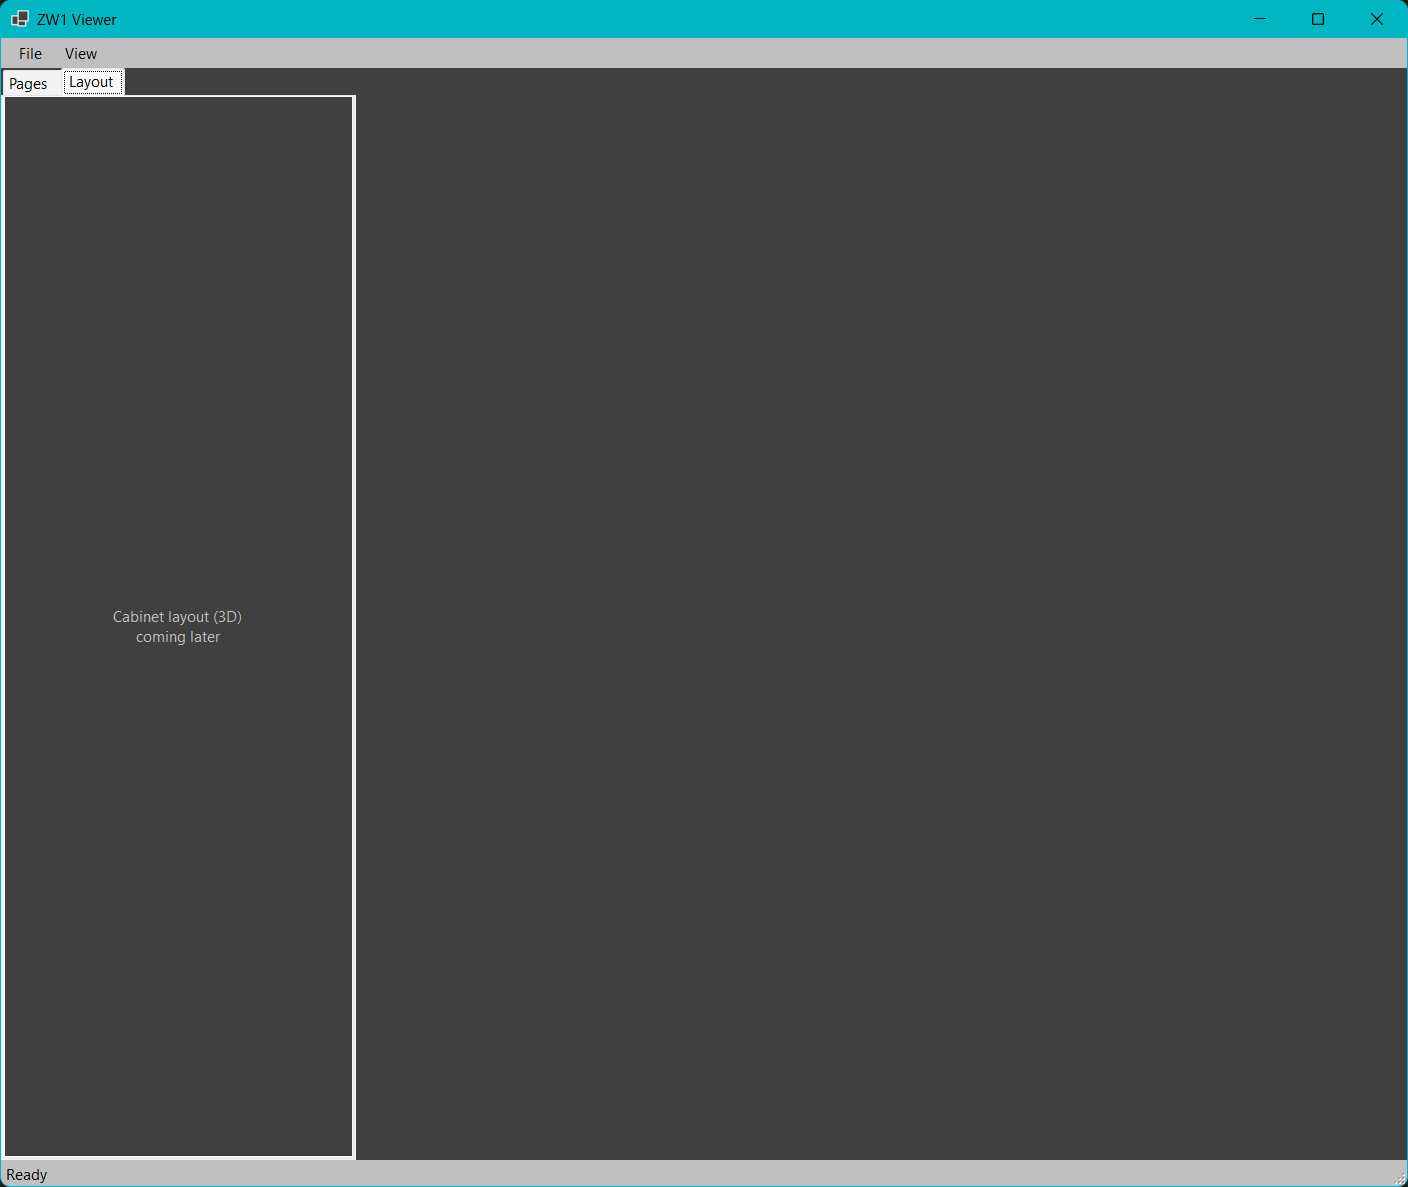This screenshot has height=1187, width=1408.
Task: Switch to the Pages tab
Action: coord(29,84)
